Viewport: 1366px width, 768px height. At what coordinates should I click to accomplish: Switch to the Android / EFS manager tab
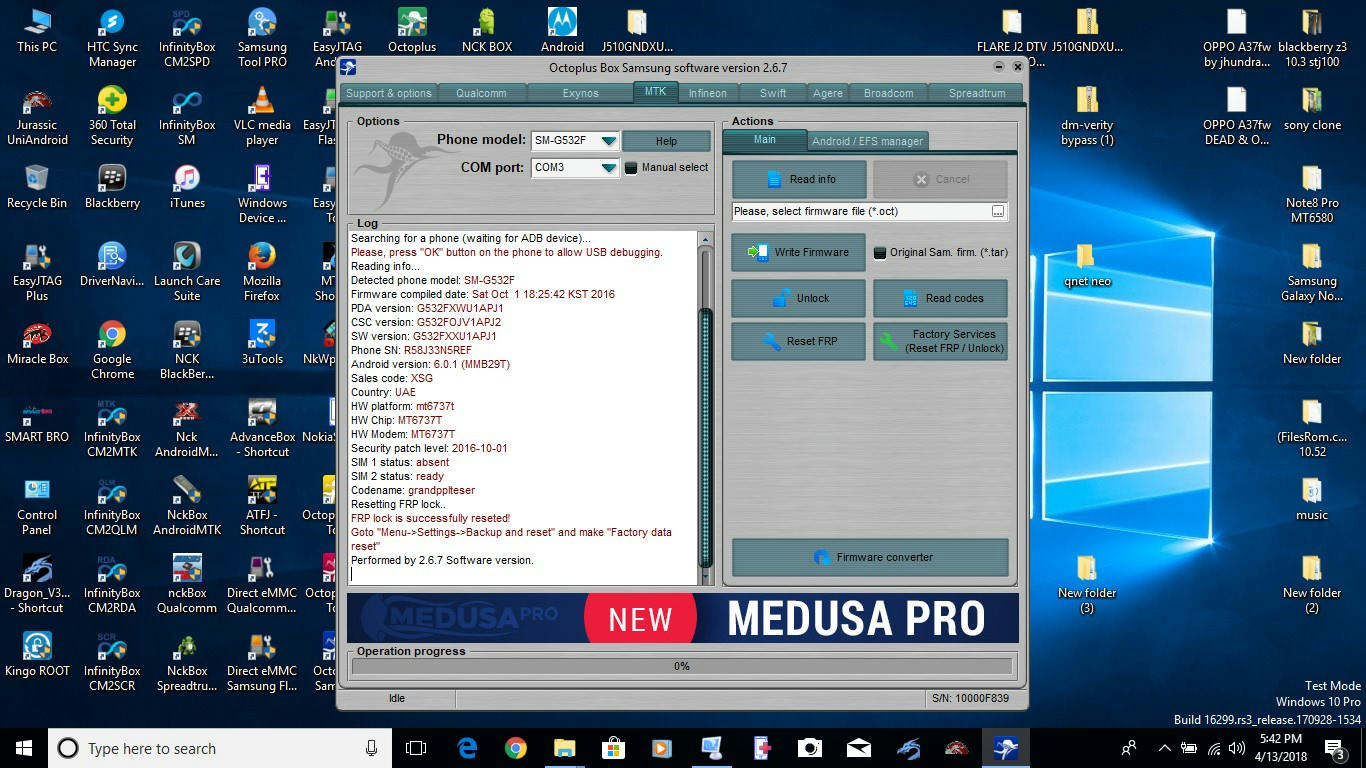867,141
